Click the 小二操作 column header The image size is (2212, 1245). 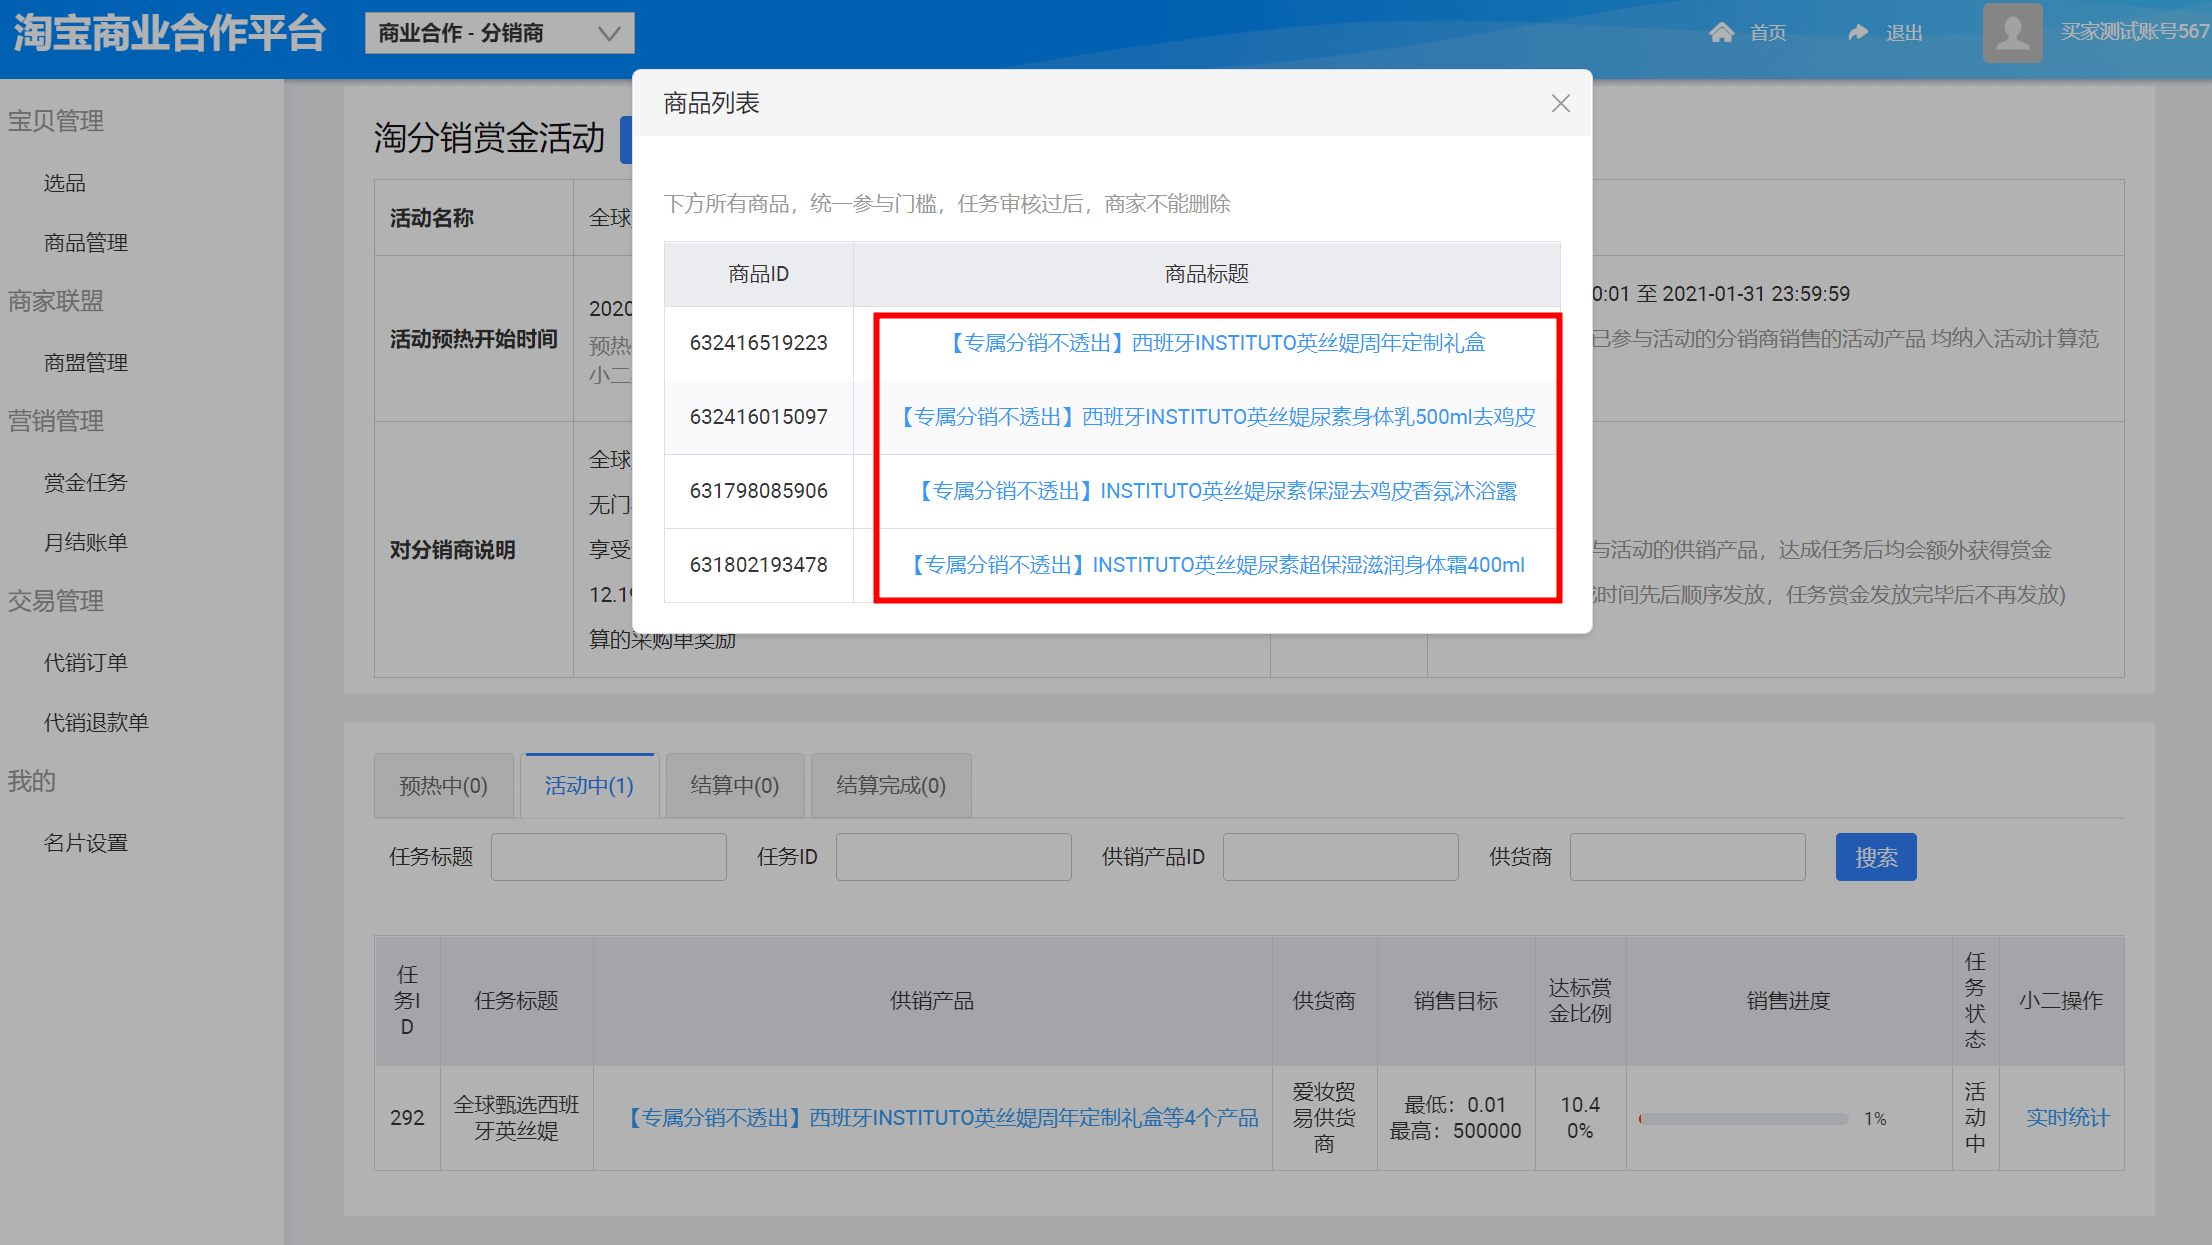[x=2061, y=1001]
